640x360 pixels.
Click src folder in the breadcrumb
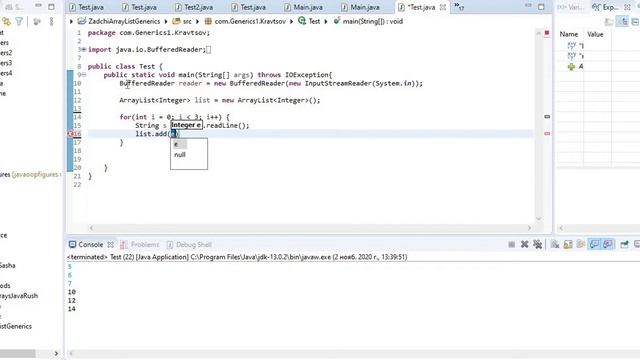click(187, 21)
